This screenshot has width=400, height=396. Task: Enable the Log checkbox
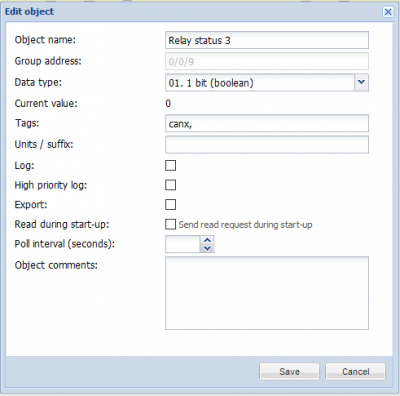pos(170,165)
